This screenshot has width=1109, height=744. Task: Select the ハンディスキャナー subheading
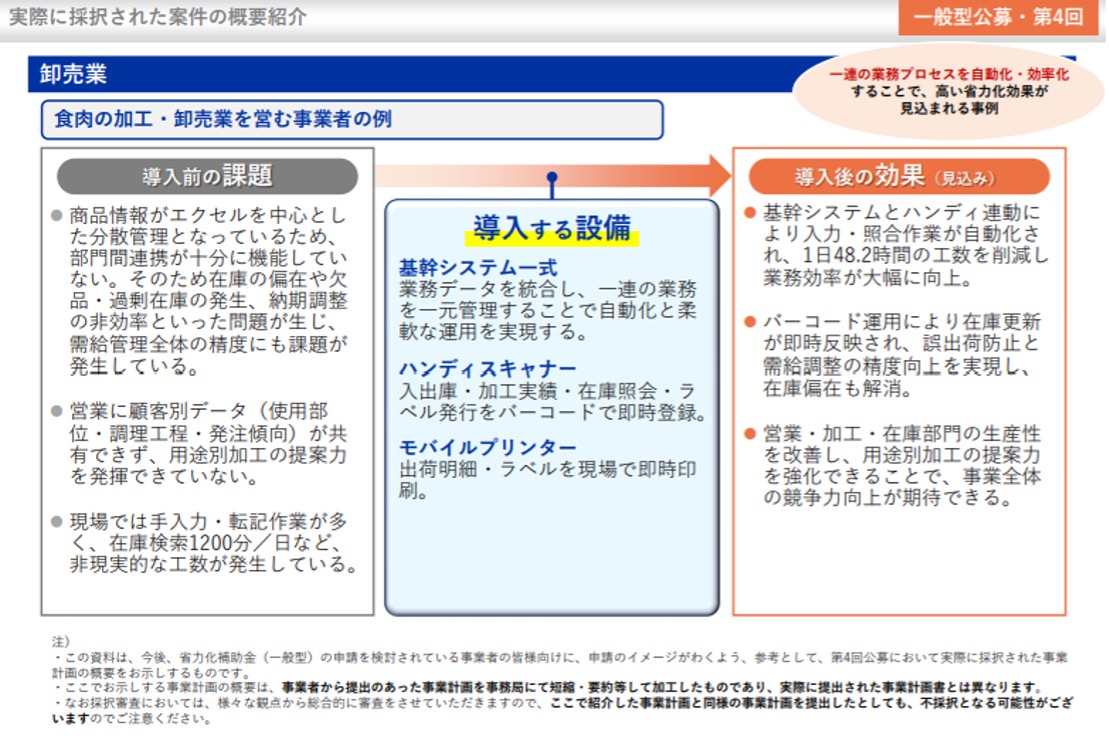(x=488, y=368)
